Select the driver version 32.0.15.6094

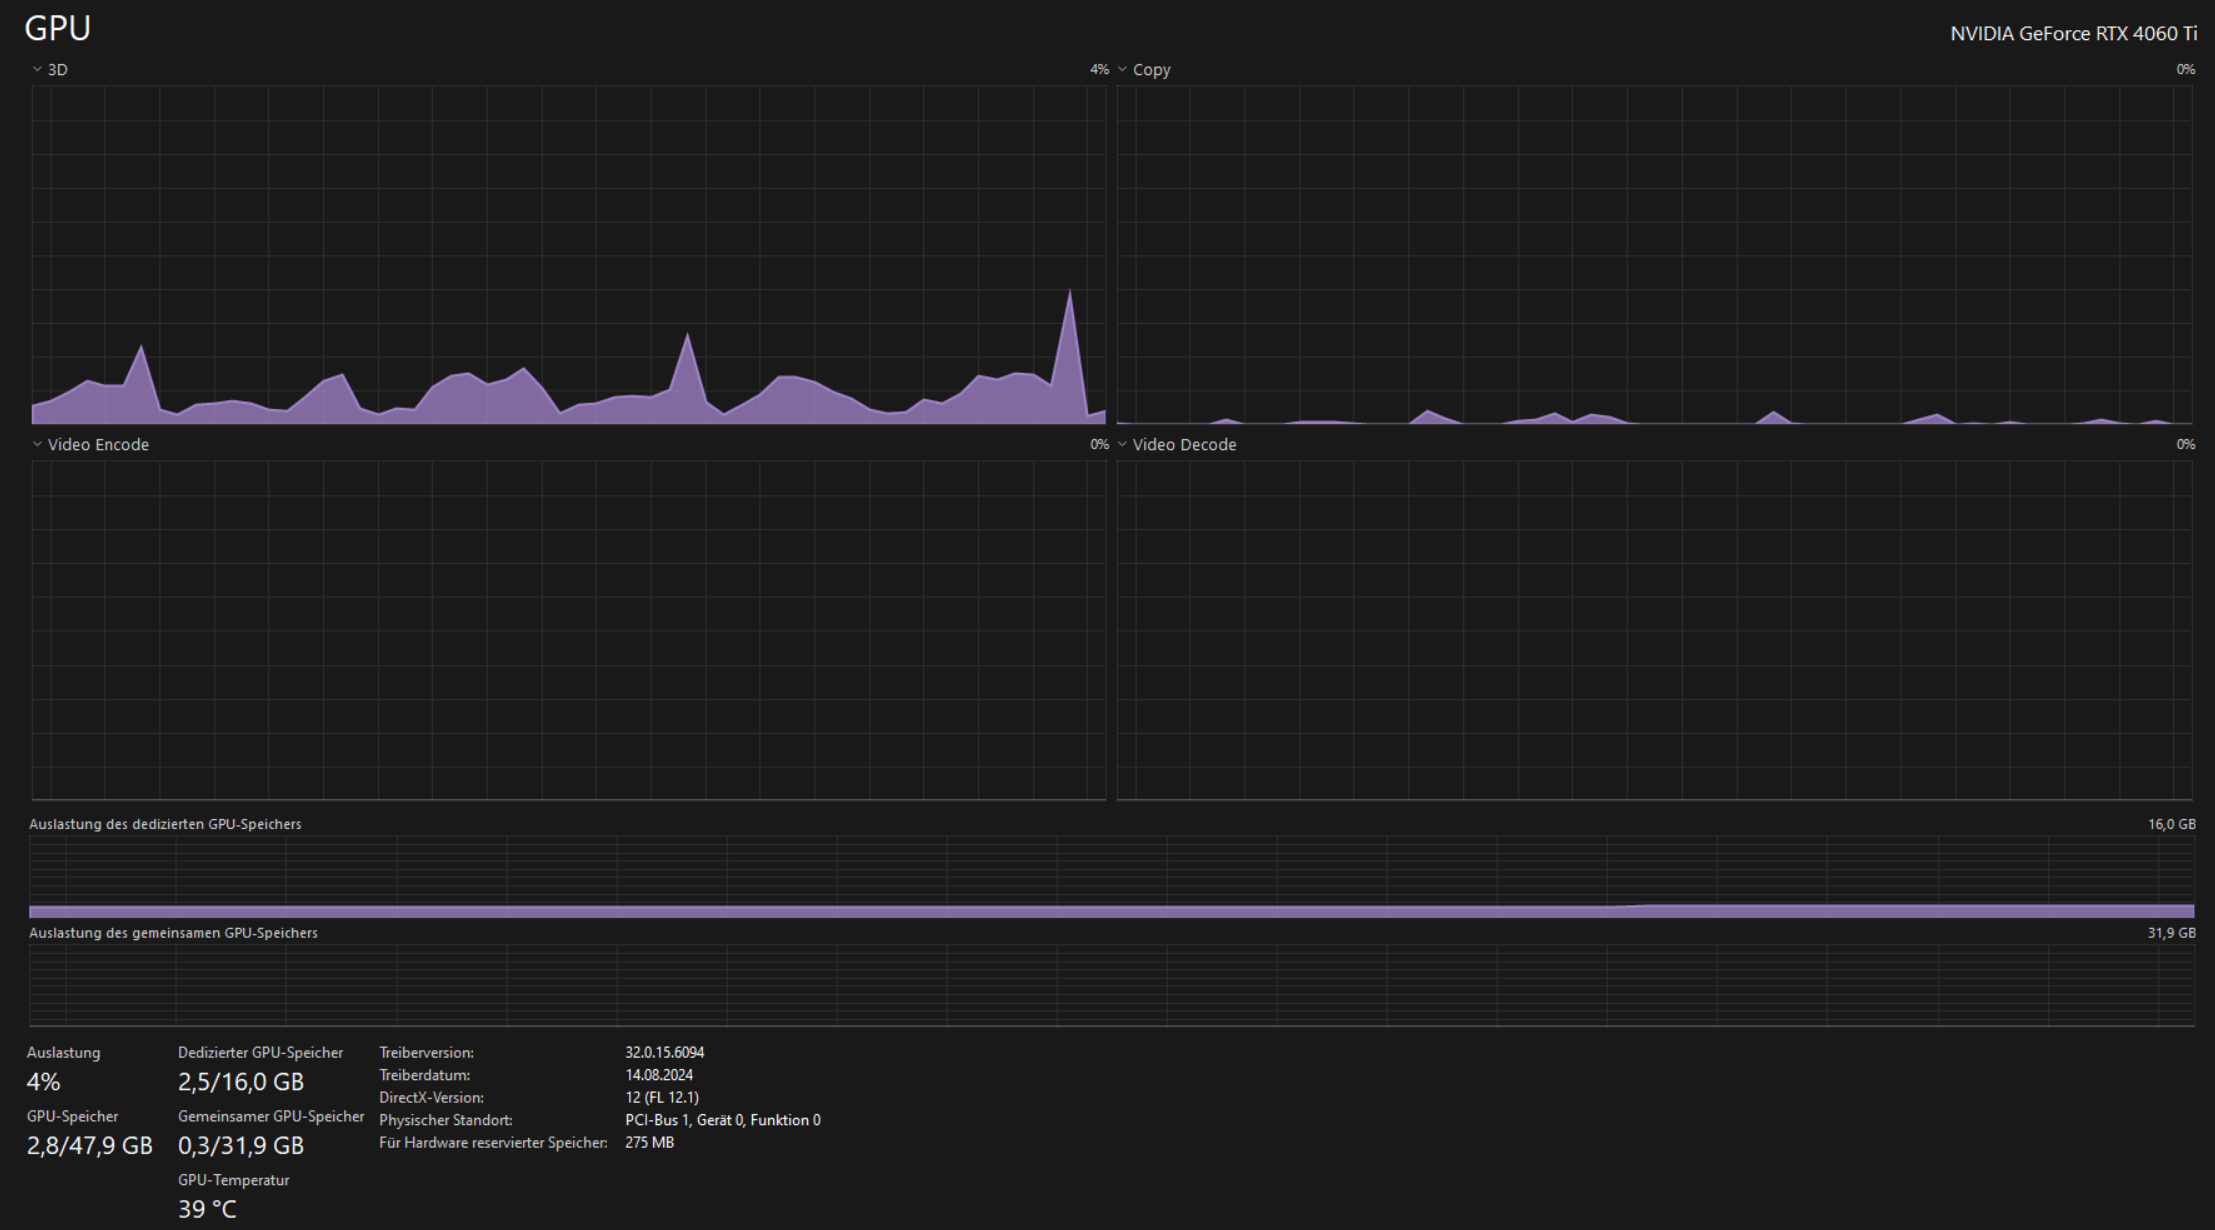coord(665,1053)
